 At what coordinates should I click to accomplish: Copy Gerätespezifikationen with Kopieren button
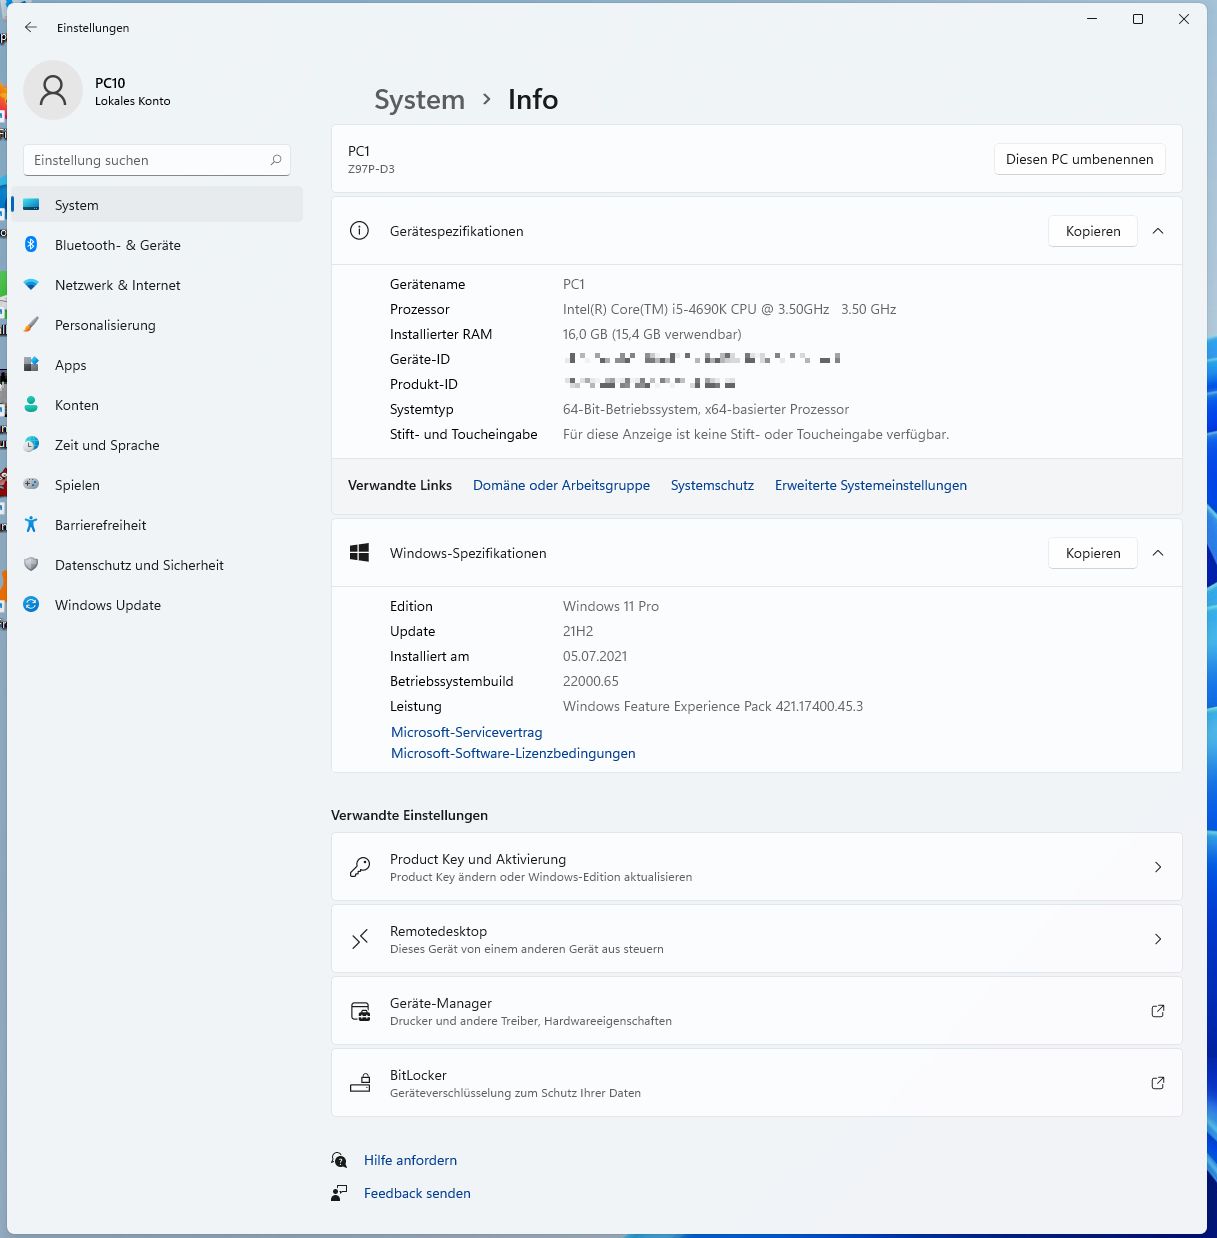click(x=1093, y=231)
